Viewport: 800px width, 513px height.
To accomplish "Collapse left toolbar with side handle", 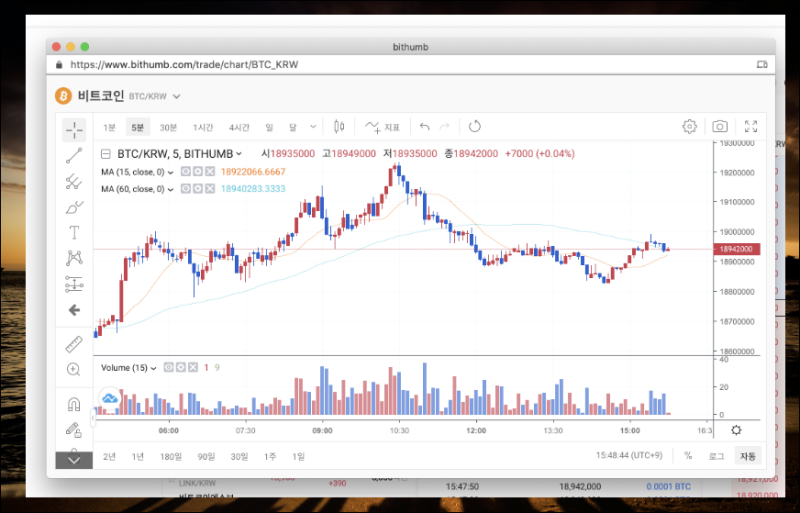I will [93, 418].
